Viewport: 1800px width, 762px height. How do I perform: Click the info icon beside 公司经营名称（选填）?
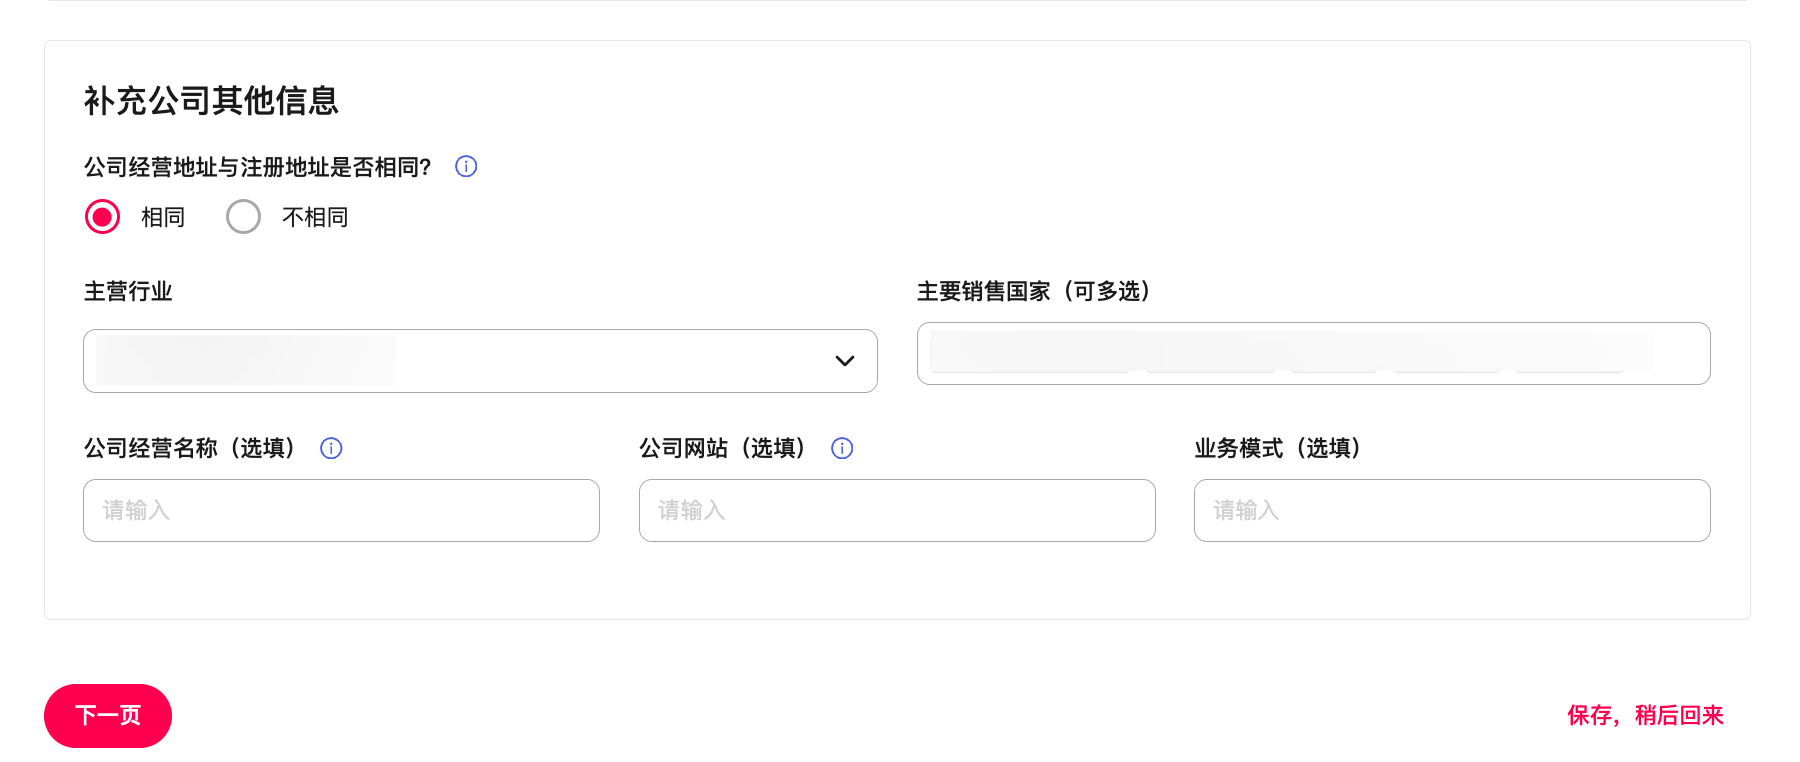pos(331,449)
